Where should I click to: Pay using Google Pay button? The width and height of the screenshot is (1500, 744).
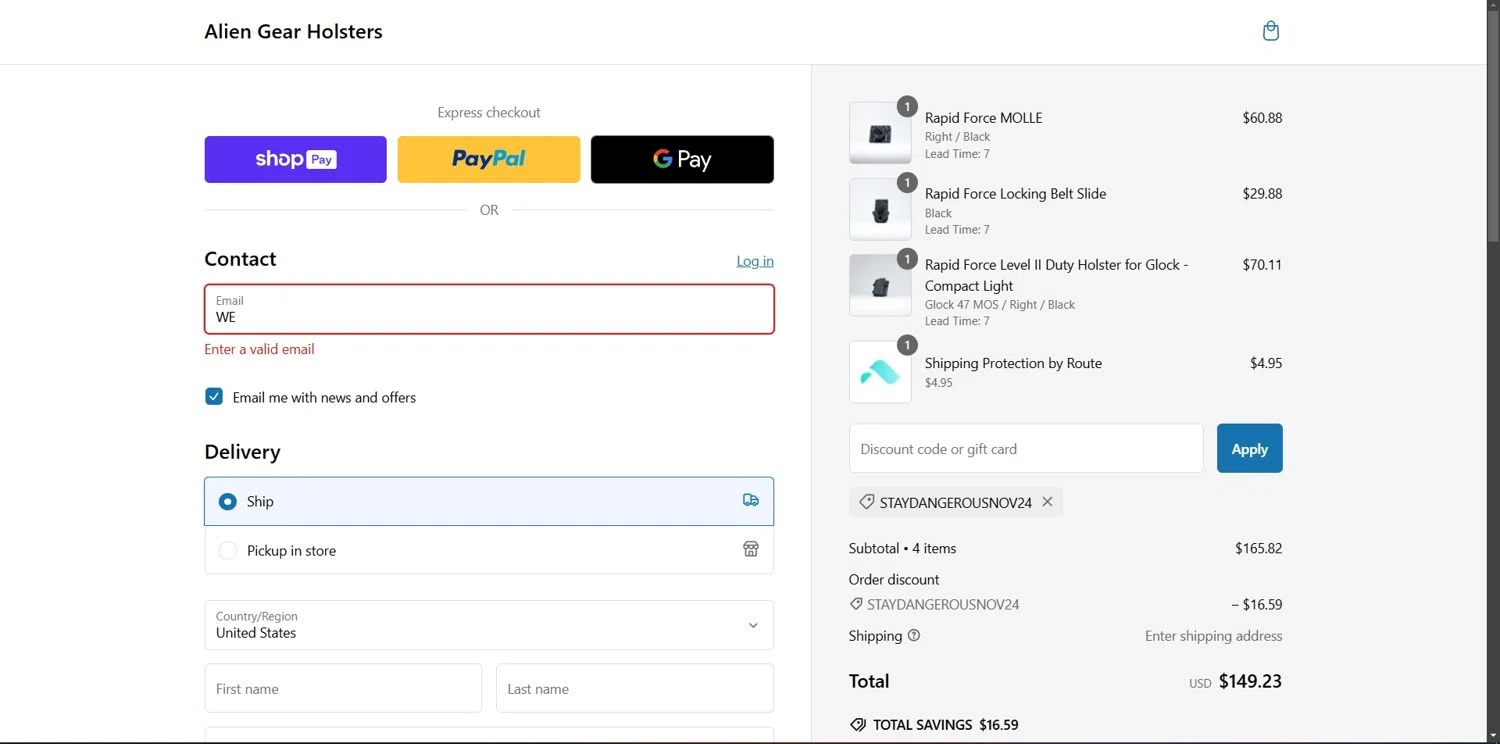682,159
